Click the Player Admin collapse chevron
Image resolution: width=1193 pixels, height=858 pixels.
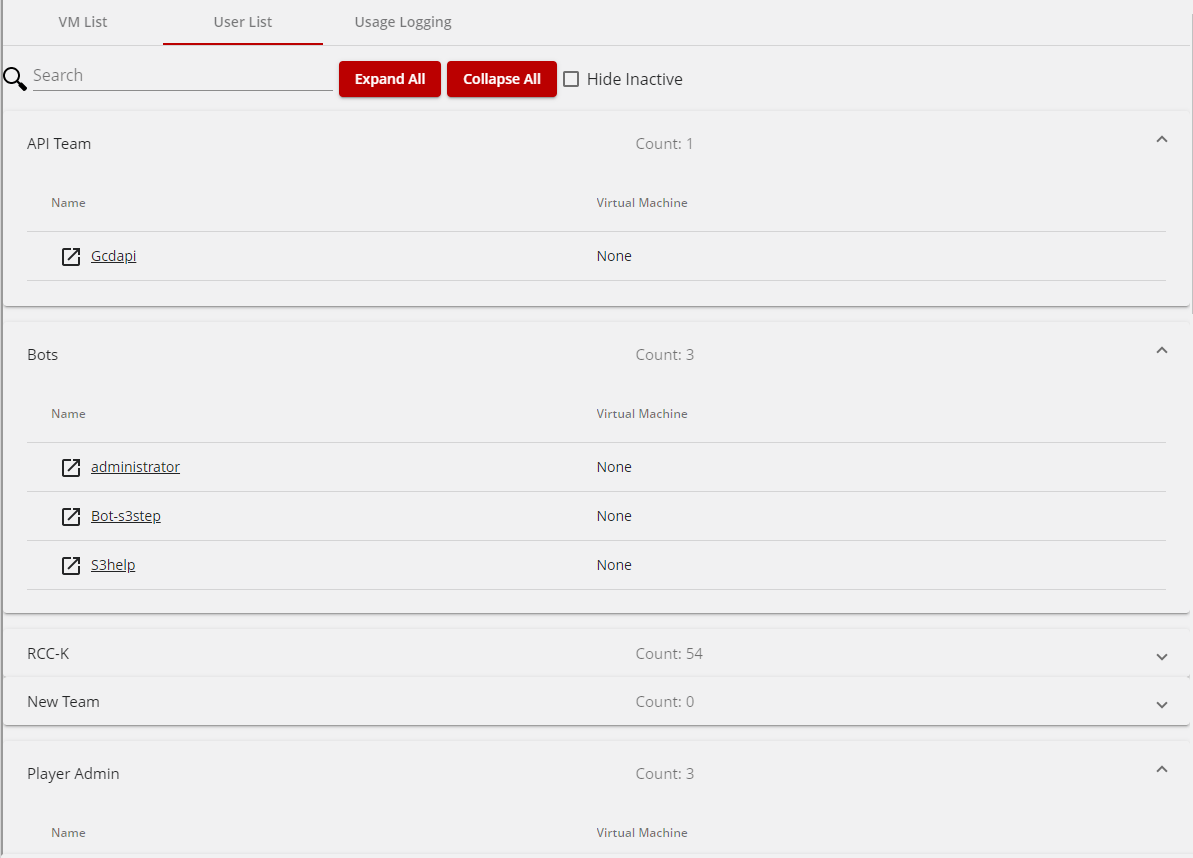point(1162,770)
